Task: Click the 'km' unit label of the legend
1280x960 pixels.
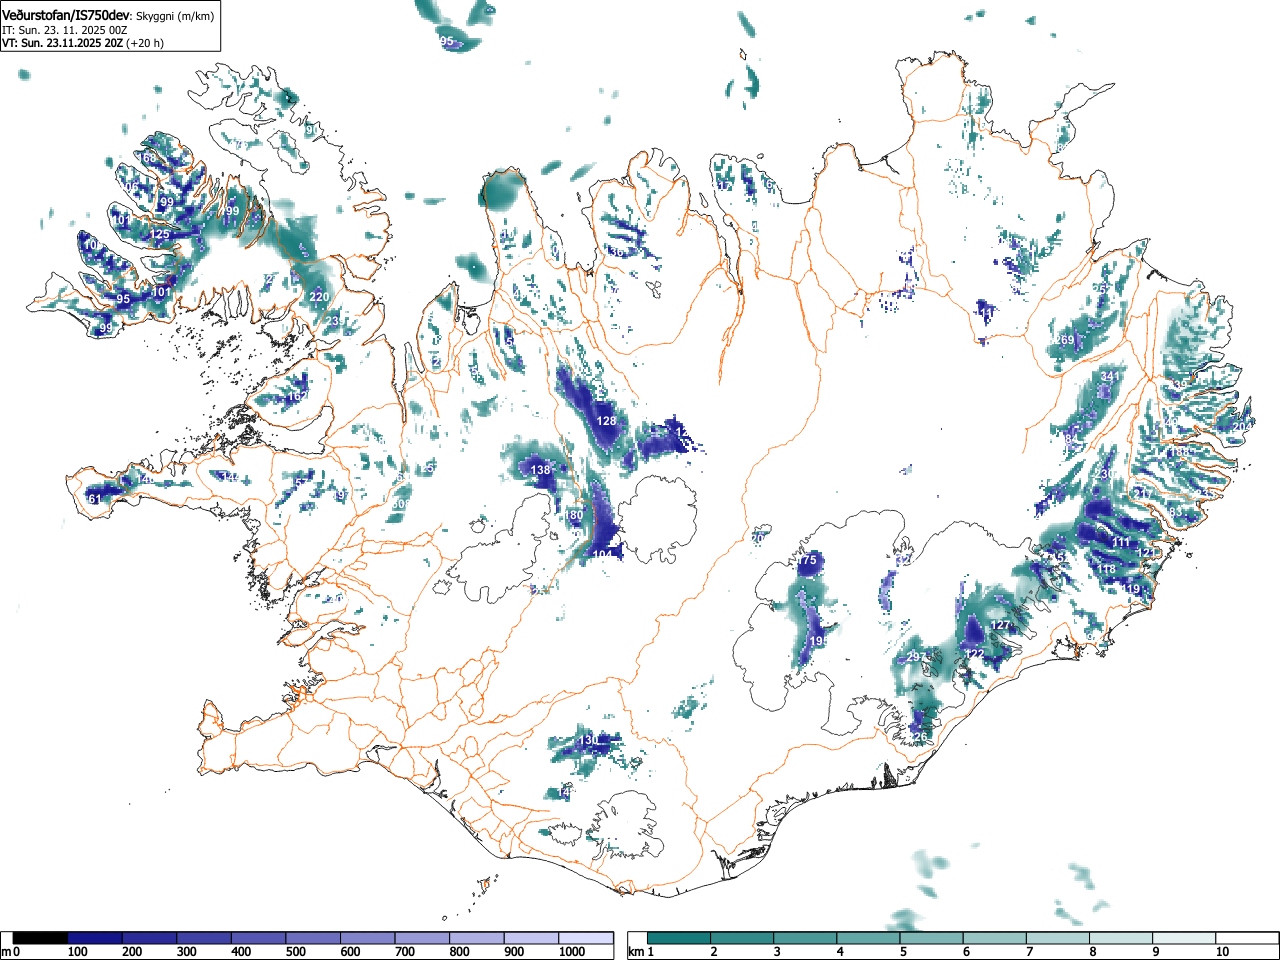Action: pyautogui.click(x=636, y=952)
